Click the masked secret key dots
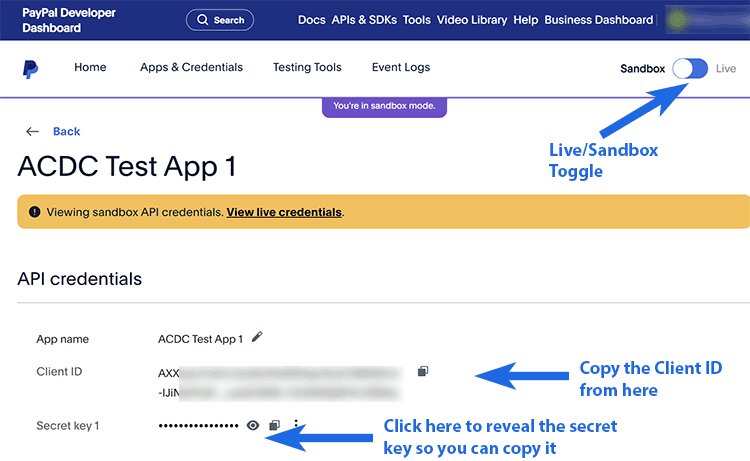Viewport: 750px width, 461px height. (x=199, y=425)
